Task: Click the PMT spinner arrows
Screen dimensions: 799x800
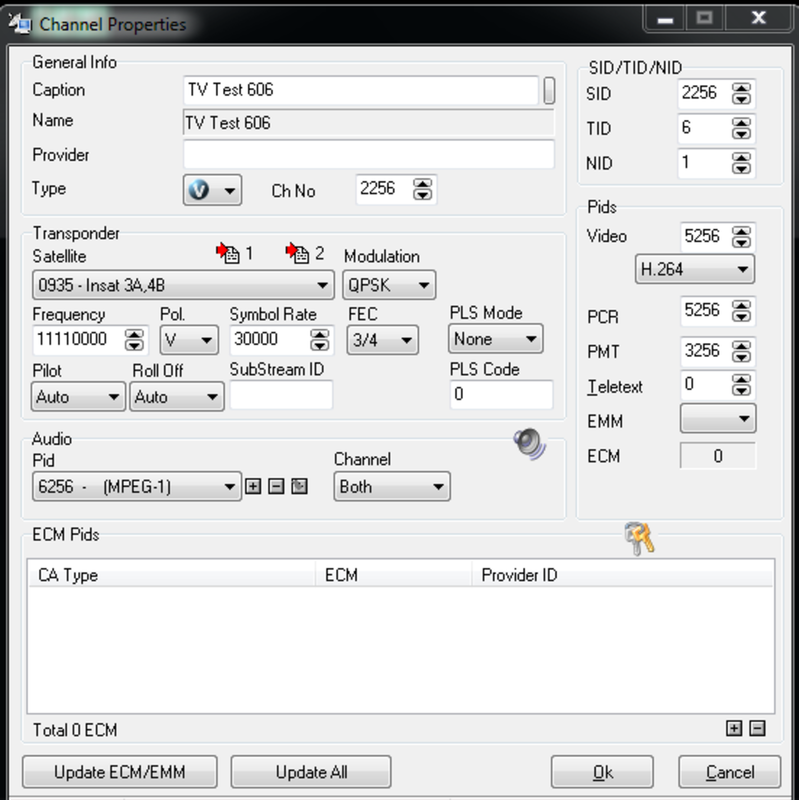Action: tap(741, 352)
